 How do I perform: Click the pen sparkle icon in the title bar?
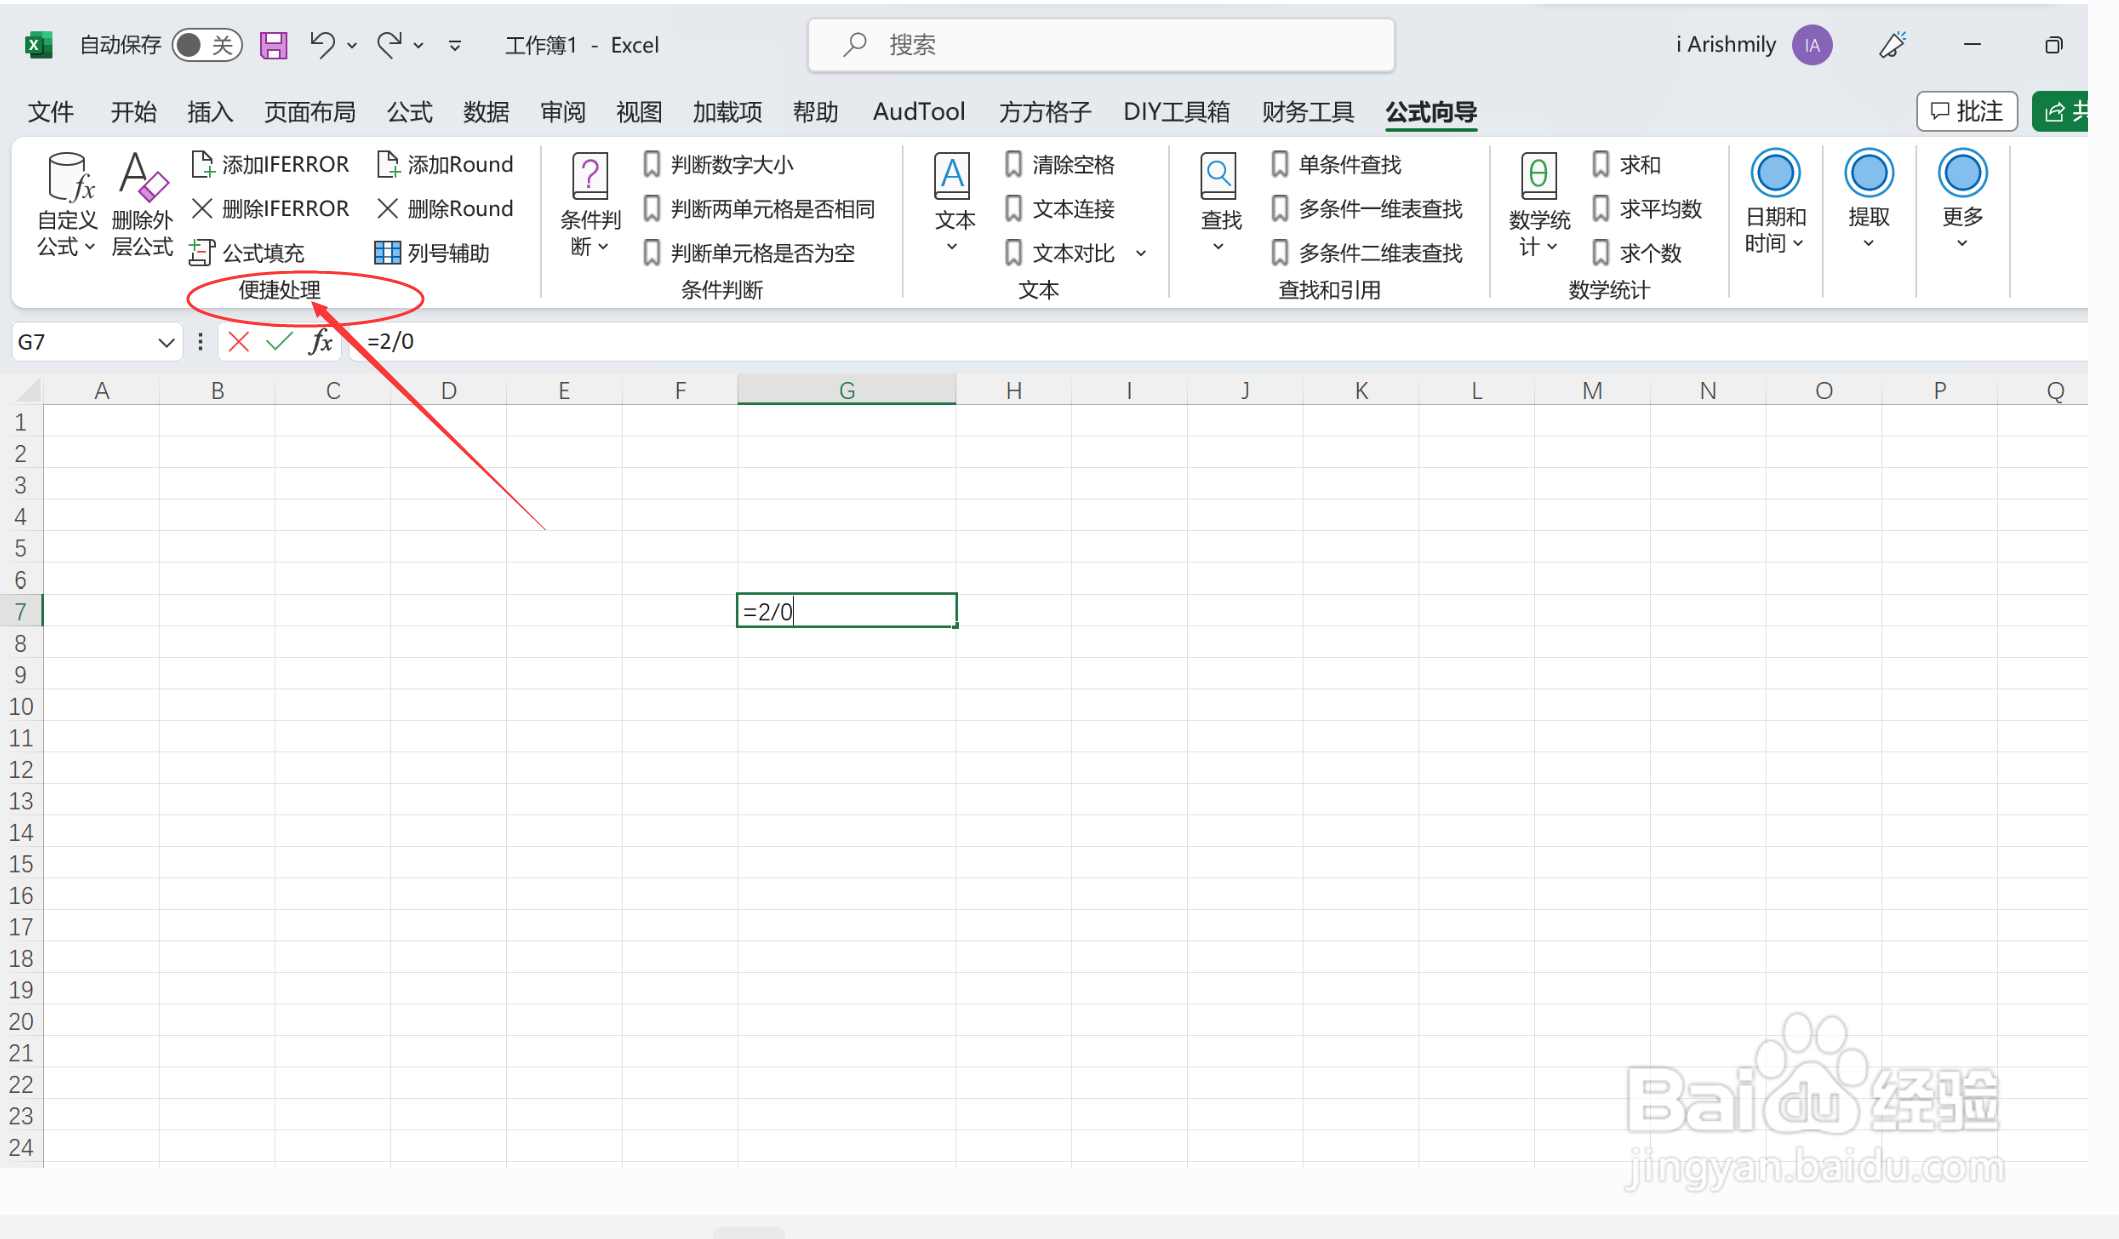[x=1892, y=45]
